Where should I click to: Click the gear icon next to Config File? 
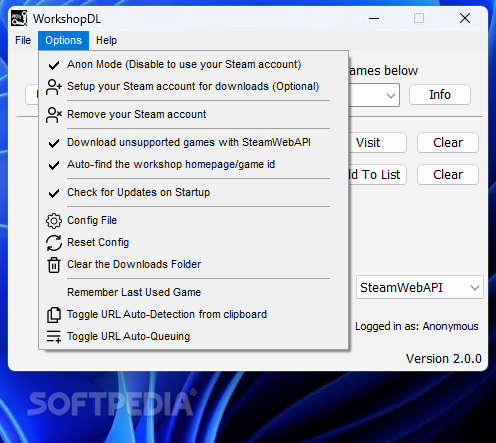pyautogui.click(x=54, y=221)
